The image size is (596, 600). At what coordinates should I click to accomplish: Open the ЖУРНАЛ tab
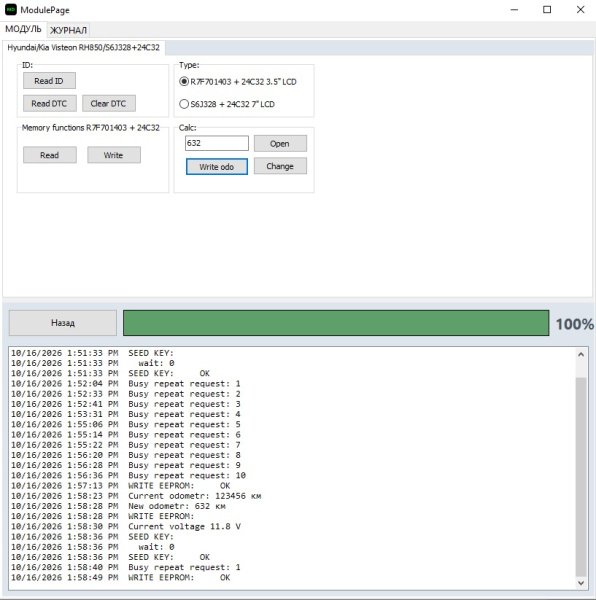(x=68, y=30)
